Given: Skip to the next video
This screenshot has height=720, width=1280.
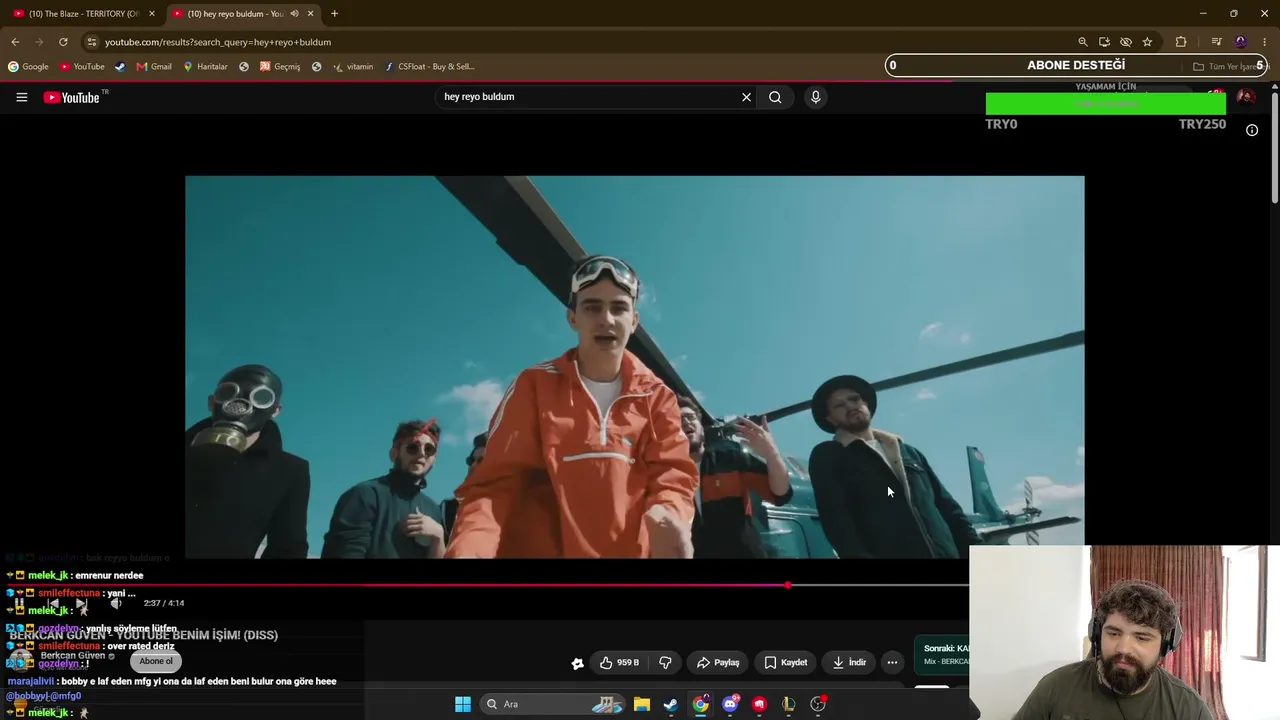Looking at the screenshot, I should [x=81, y=604].
